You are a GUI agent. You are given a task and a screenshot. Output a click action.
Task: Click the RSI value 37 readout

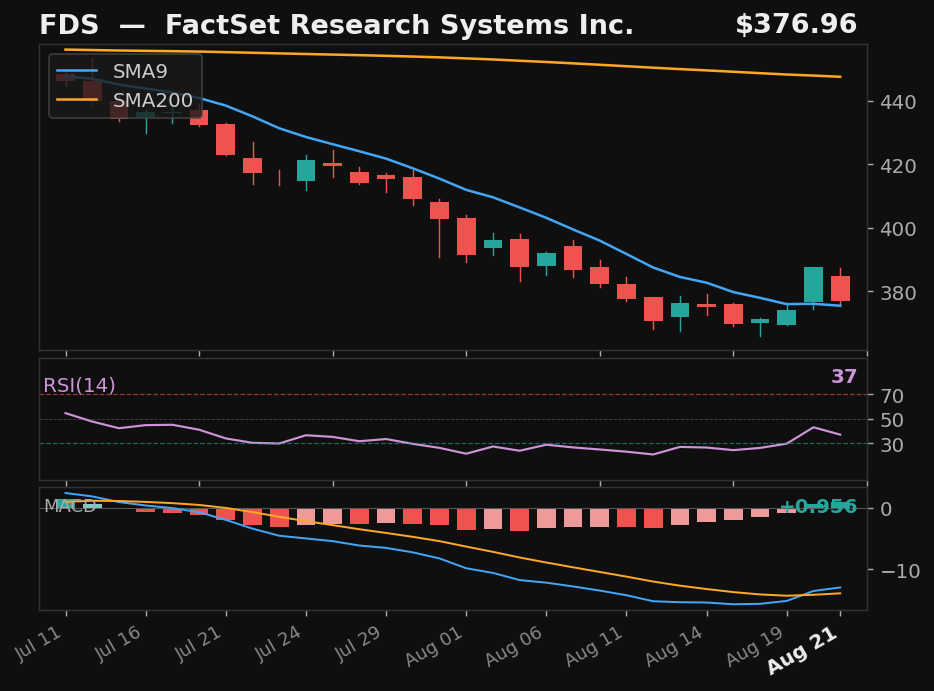843,376
